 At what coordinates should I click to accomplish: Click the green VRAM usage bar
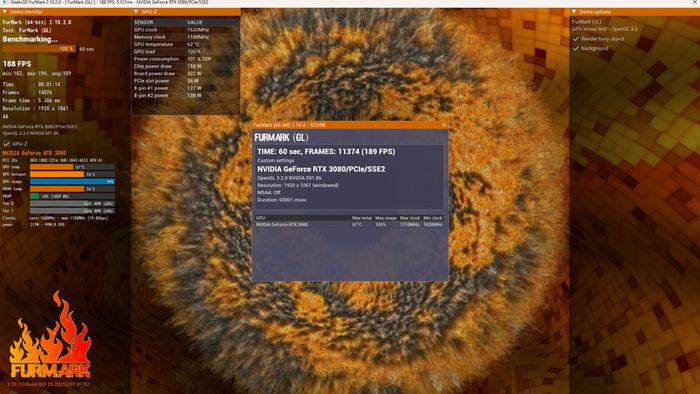(x=34, y=196)
